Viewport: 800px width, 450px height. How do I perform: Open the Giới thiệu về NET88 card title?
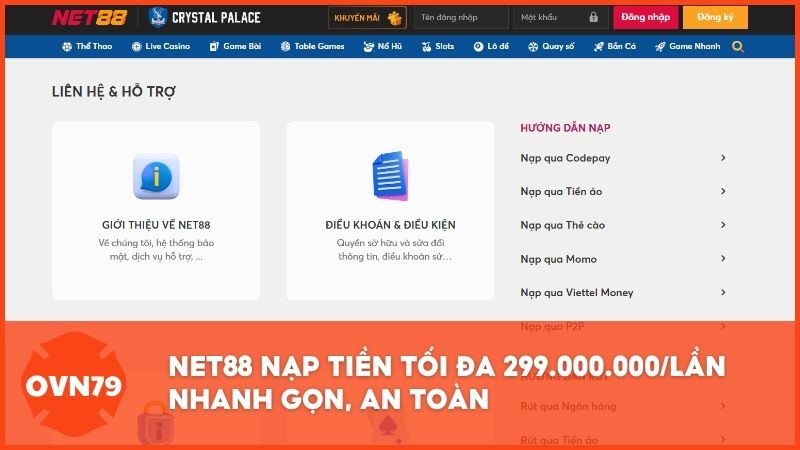pyautogui.click(x=156, y=225)
